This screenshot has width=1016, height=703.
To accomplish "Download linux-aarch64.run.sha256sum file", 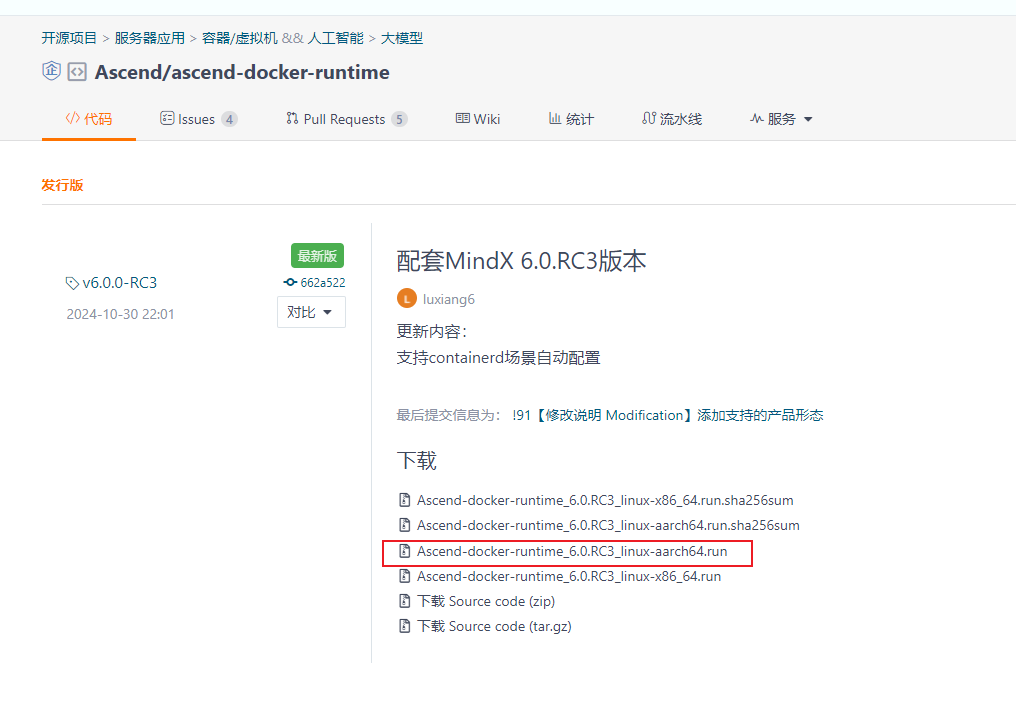I will [608, 525].
